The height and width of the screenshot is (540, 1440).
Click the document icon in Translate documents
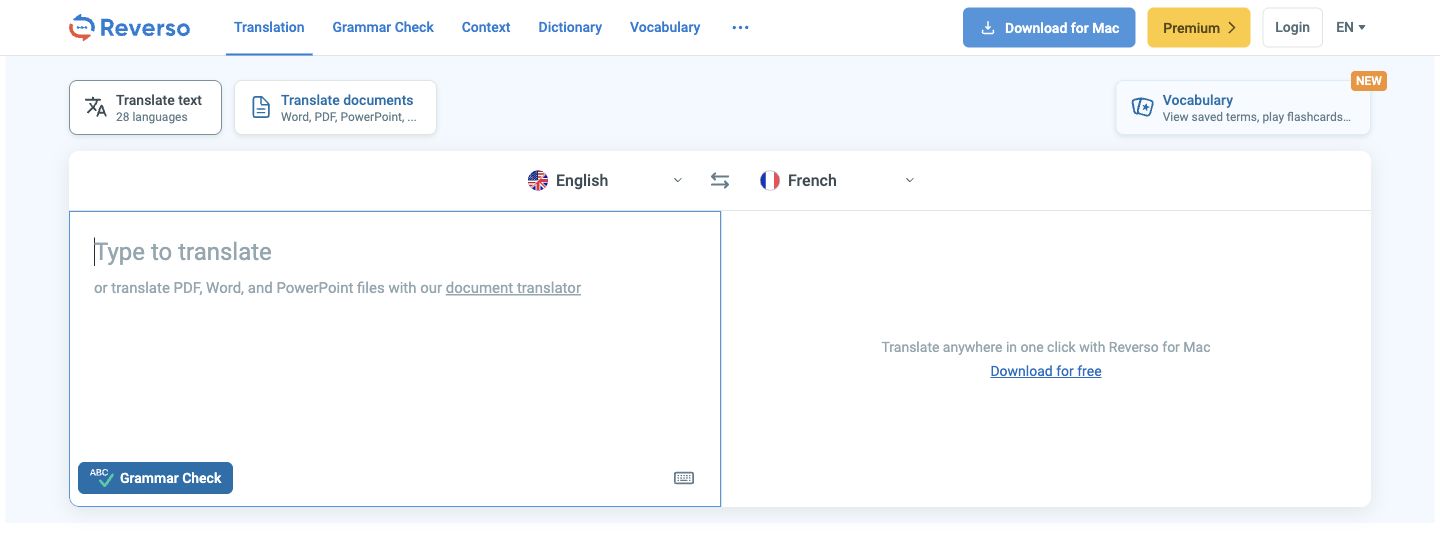[x=261, y=108]
